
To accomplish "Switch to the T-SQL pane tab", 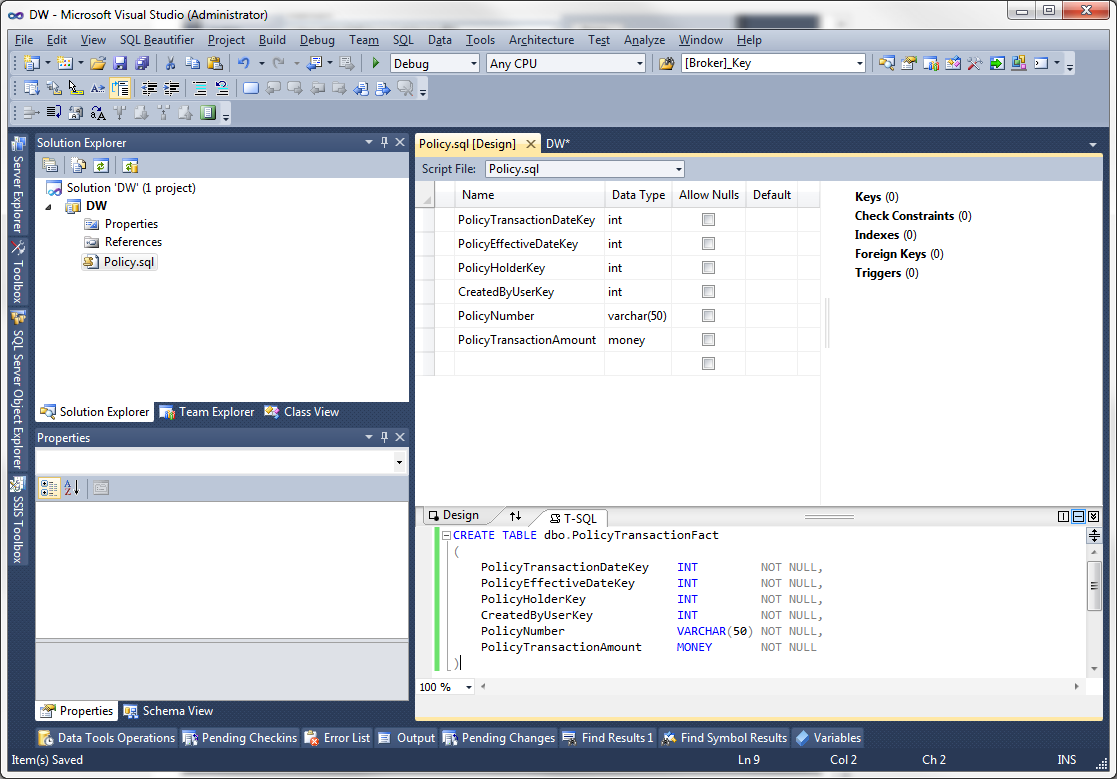I will 574,518.
